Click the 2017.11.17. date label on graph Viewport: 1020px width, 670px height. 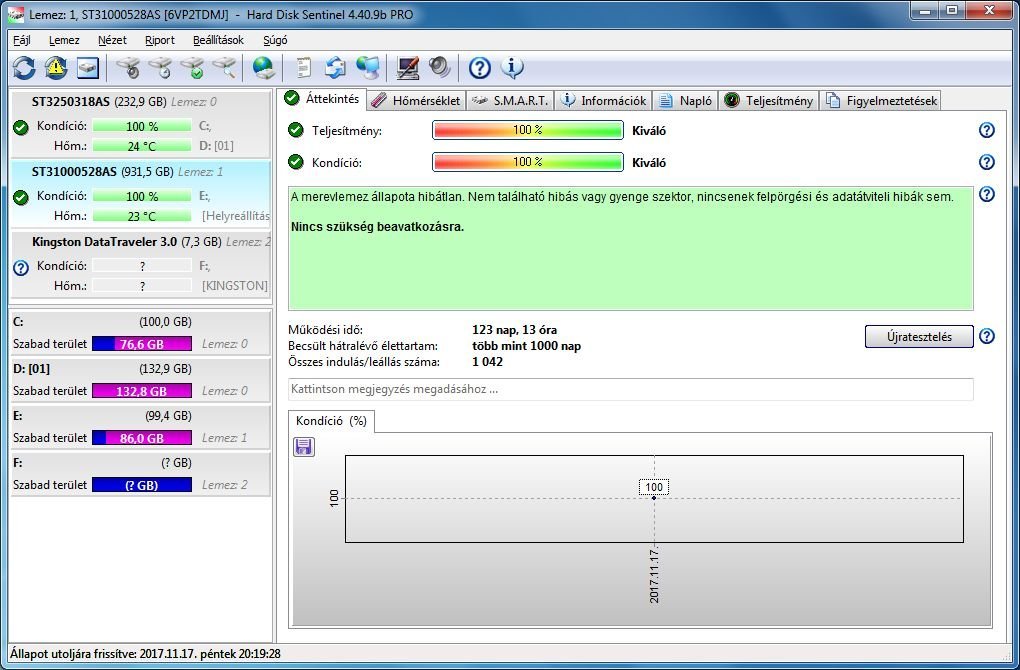[x=654, y=575]
